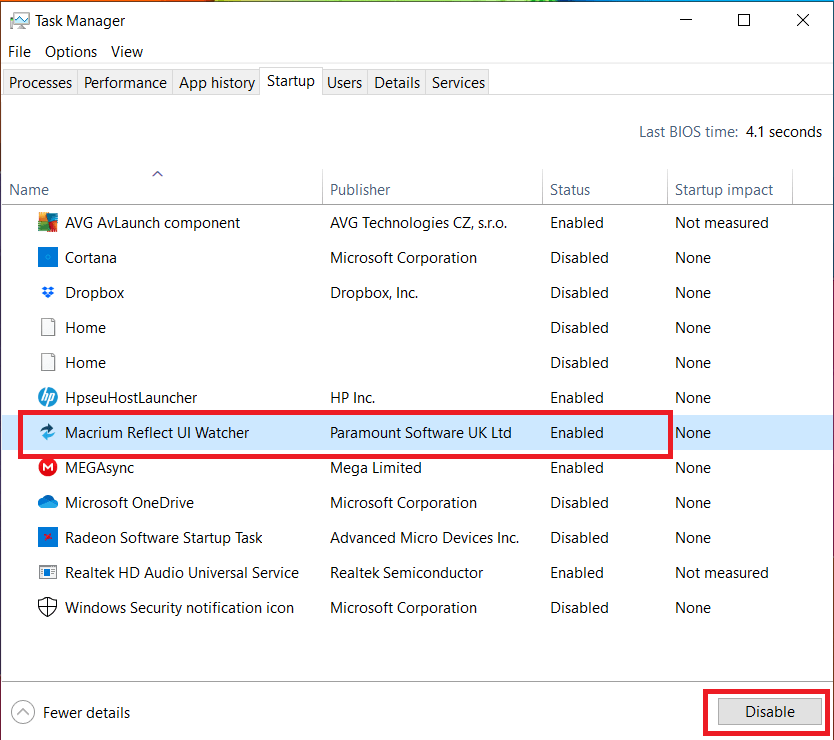Select the Radeon Software Startup Task name
Viewport: 834px width, 740px height.
[164, 538]
